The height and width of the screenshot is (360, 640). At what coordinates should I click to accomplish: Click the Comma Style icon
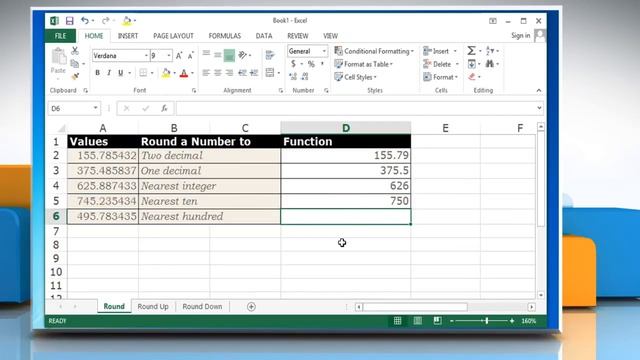[x=322, y=64]
